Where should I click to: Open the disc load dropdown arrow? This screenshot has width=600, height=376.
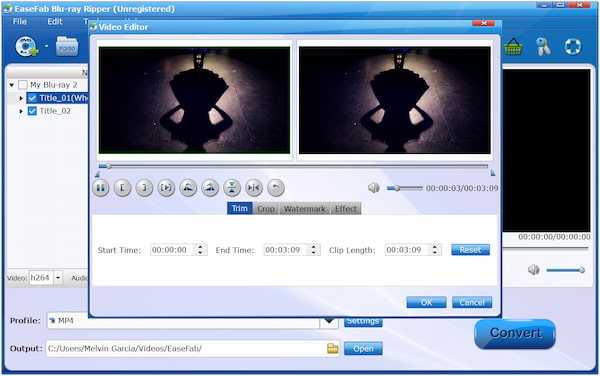pos(46,46)
